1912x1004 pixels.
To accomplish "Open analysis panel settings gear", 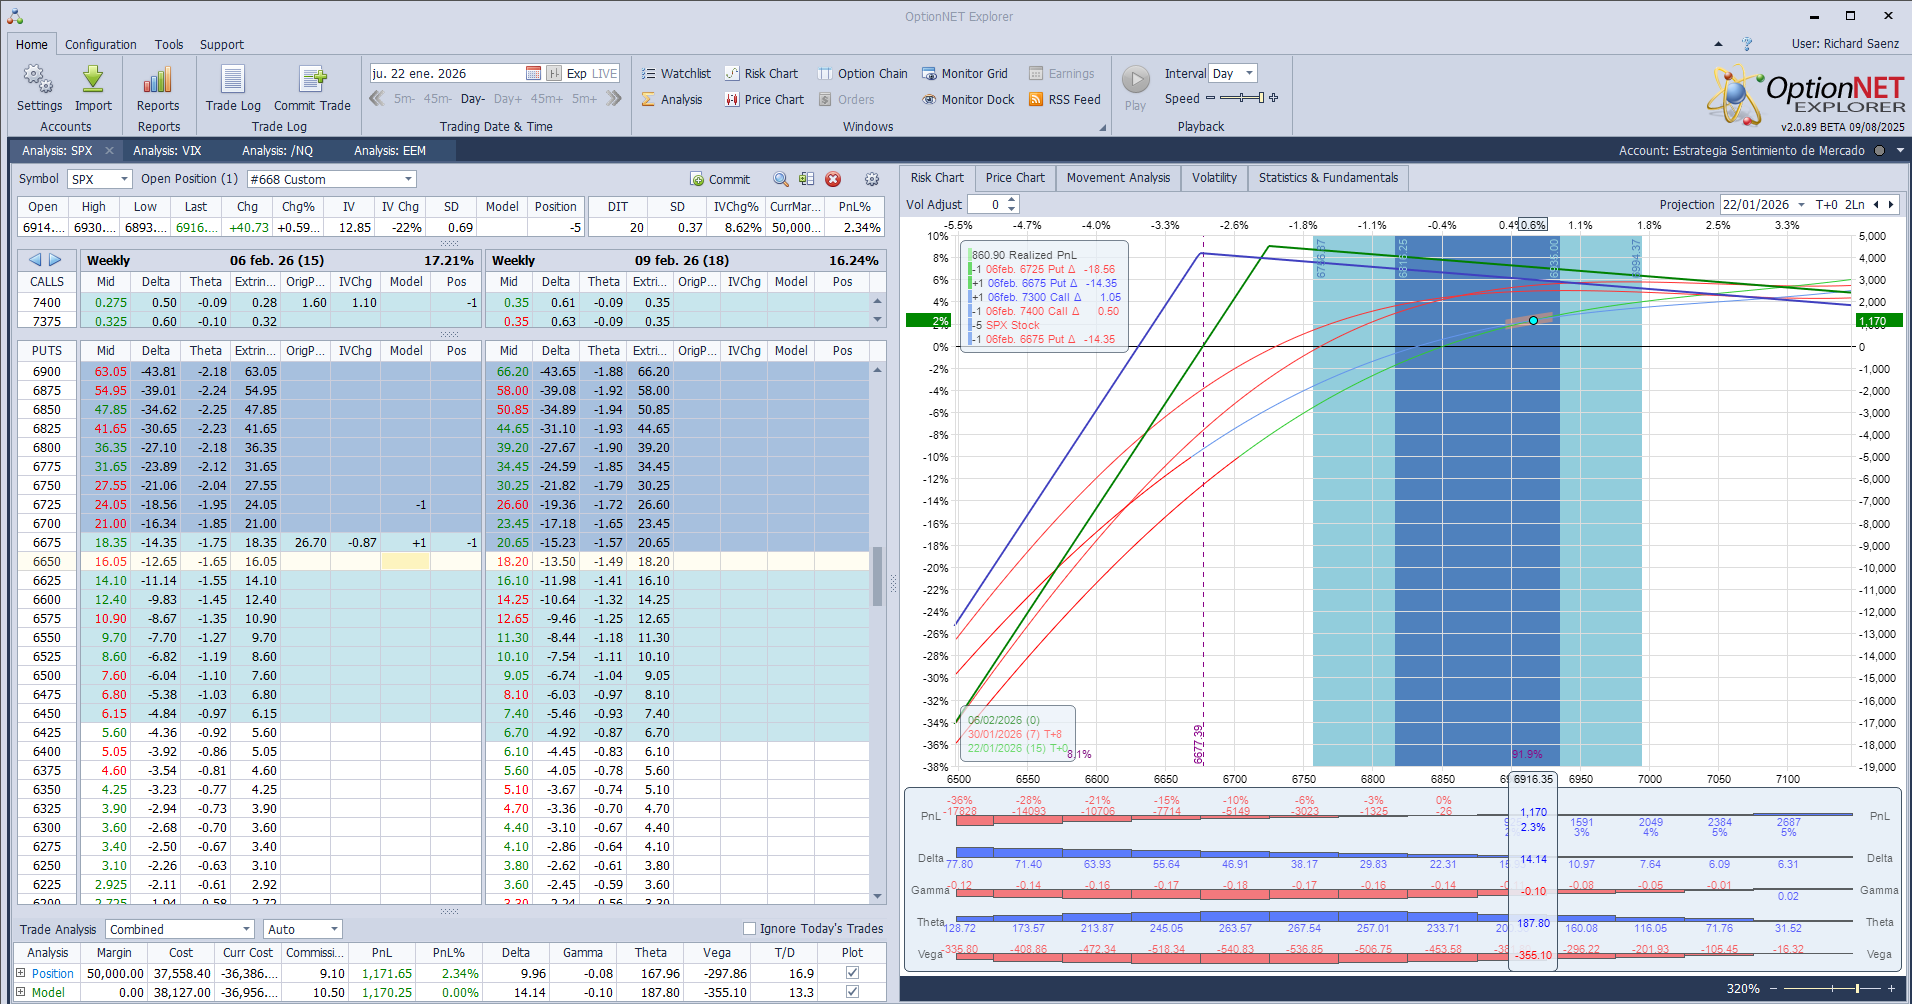I will click(872, 179).
